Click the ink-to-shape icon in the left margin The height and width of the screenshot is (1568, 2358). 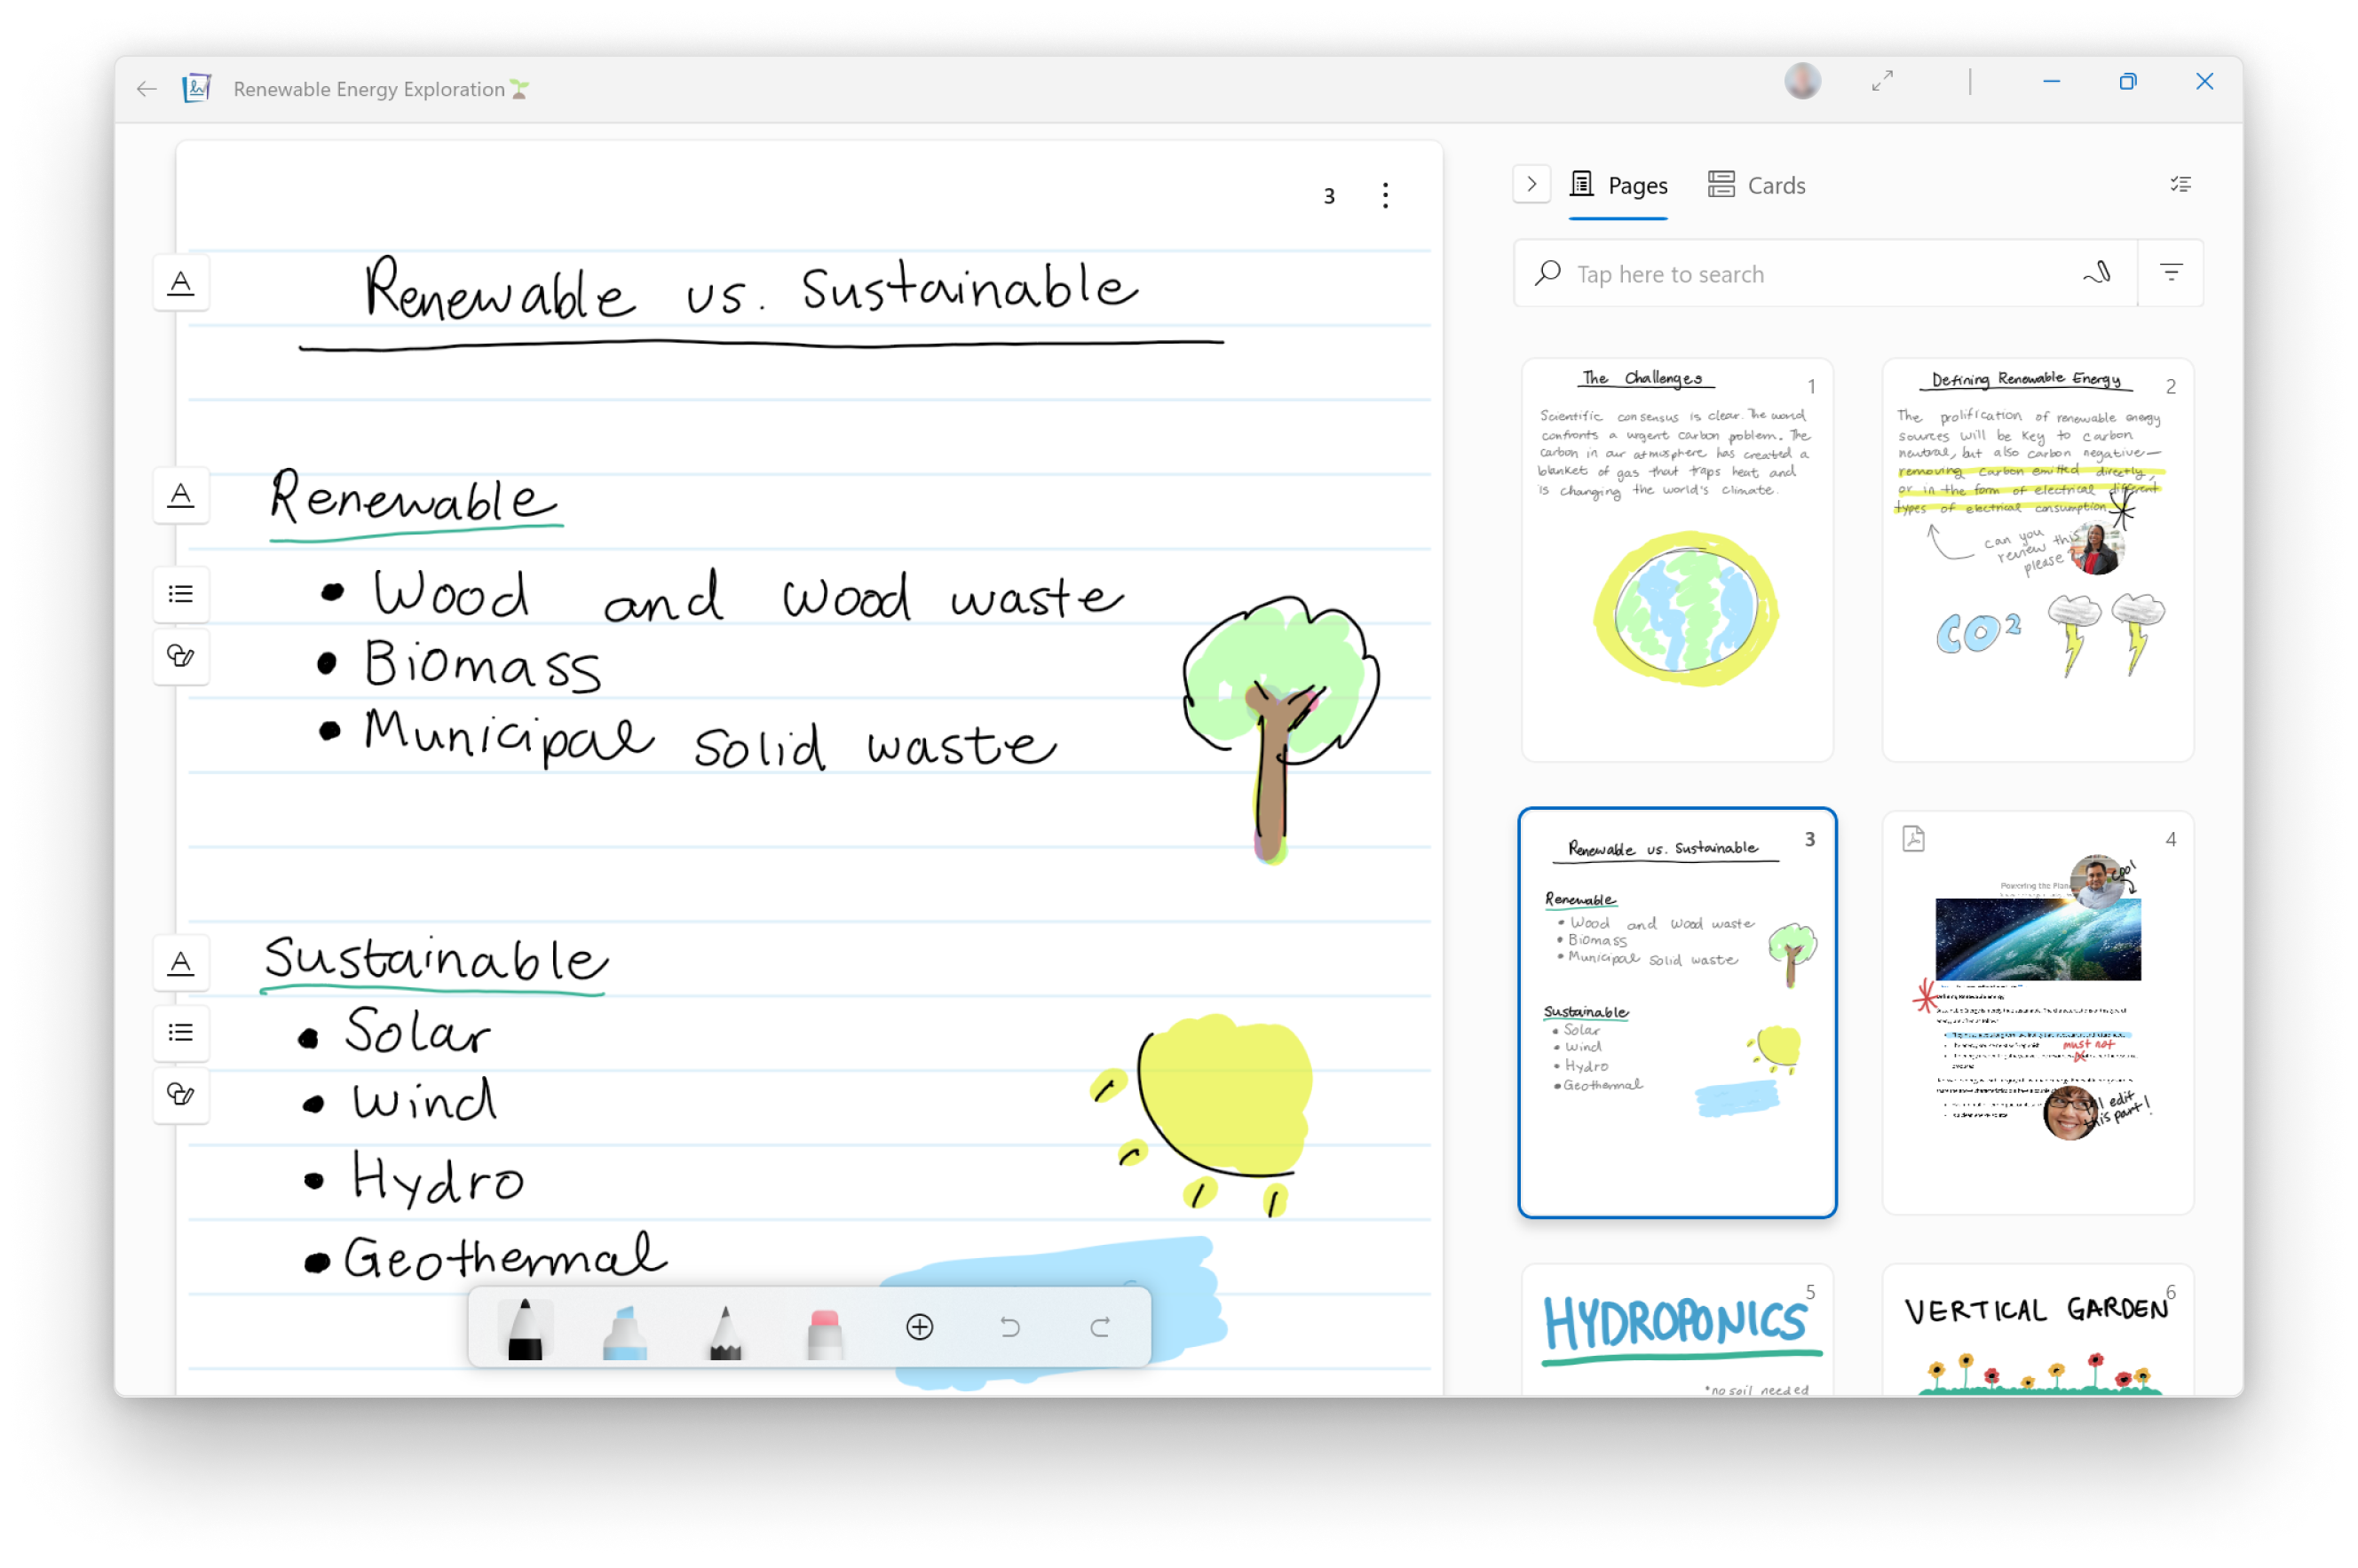click(181, 657)
